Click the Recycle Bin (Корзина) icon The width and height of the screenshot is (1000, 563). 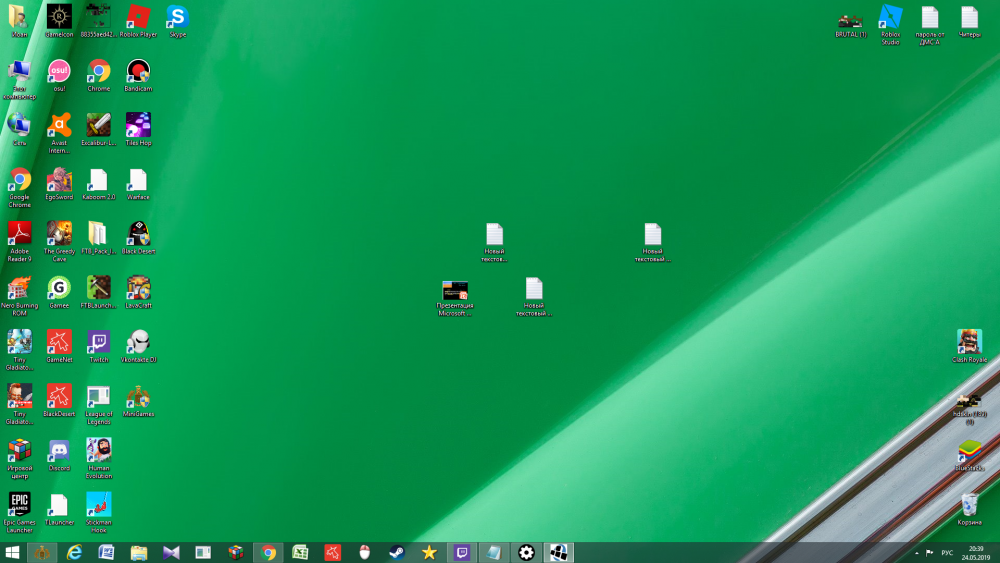pos(969,505)
